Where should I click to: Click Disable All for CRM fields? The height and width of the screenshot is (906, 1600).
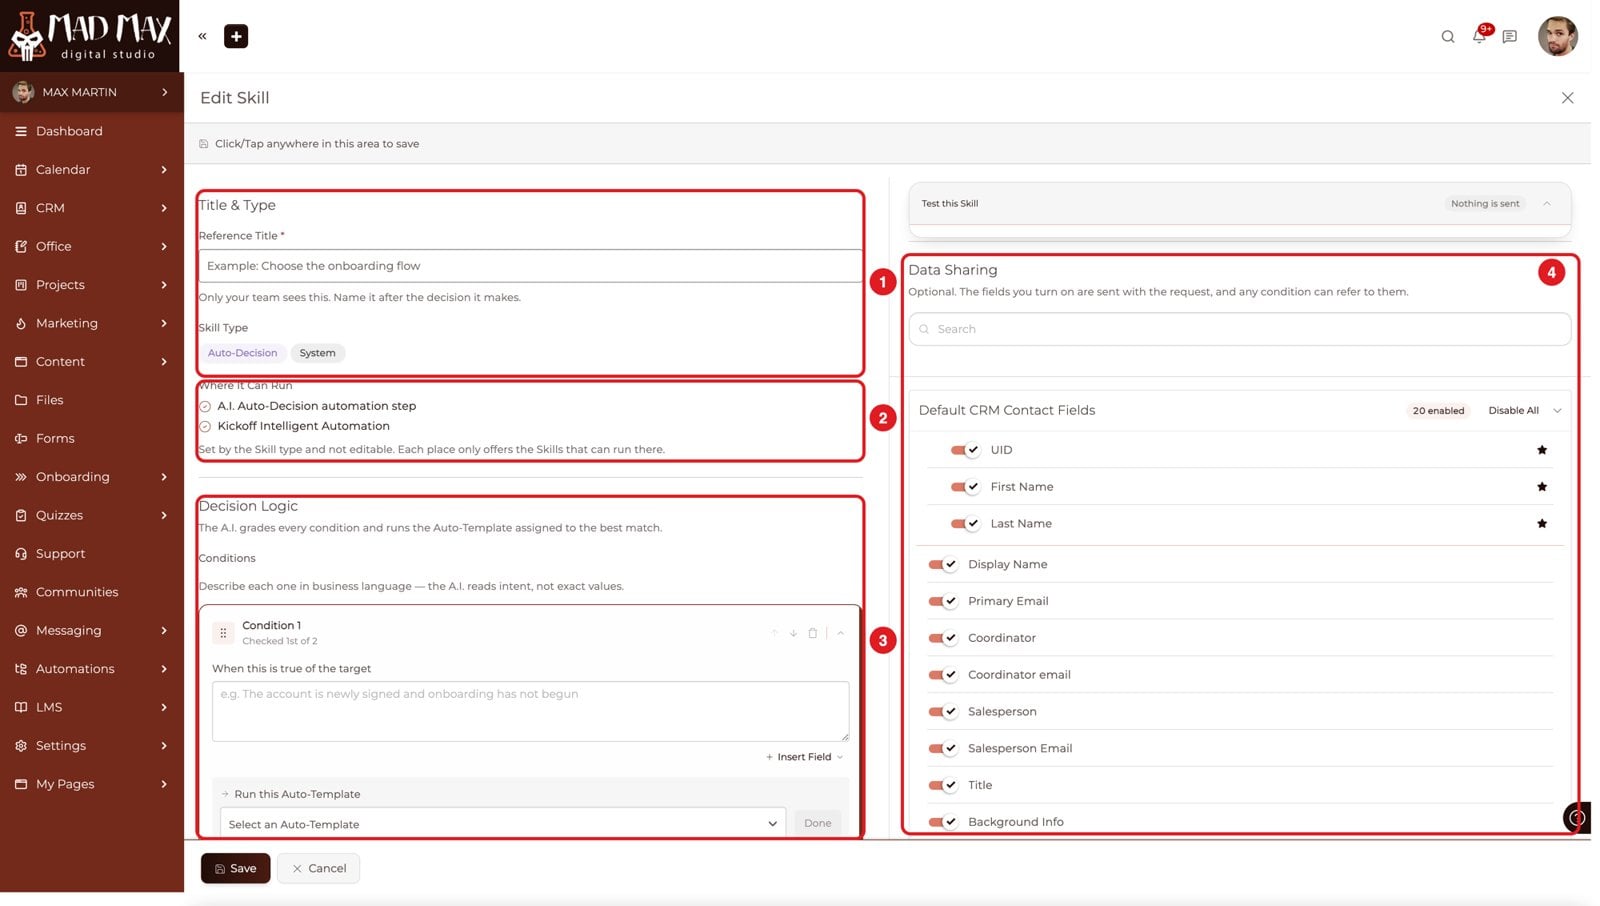[x=1513, y=411]
